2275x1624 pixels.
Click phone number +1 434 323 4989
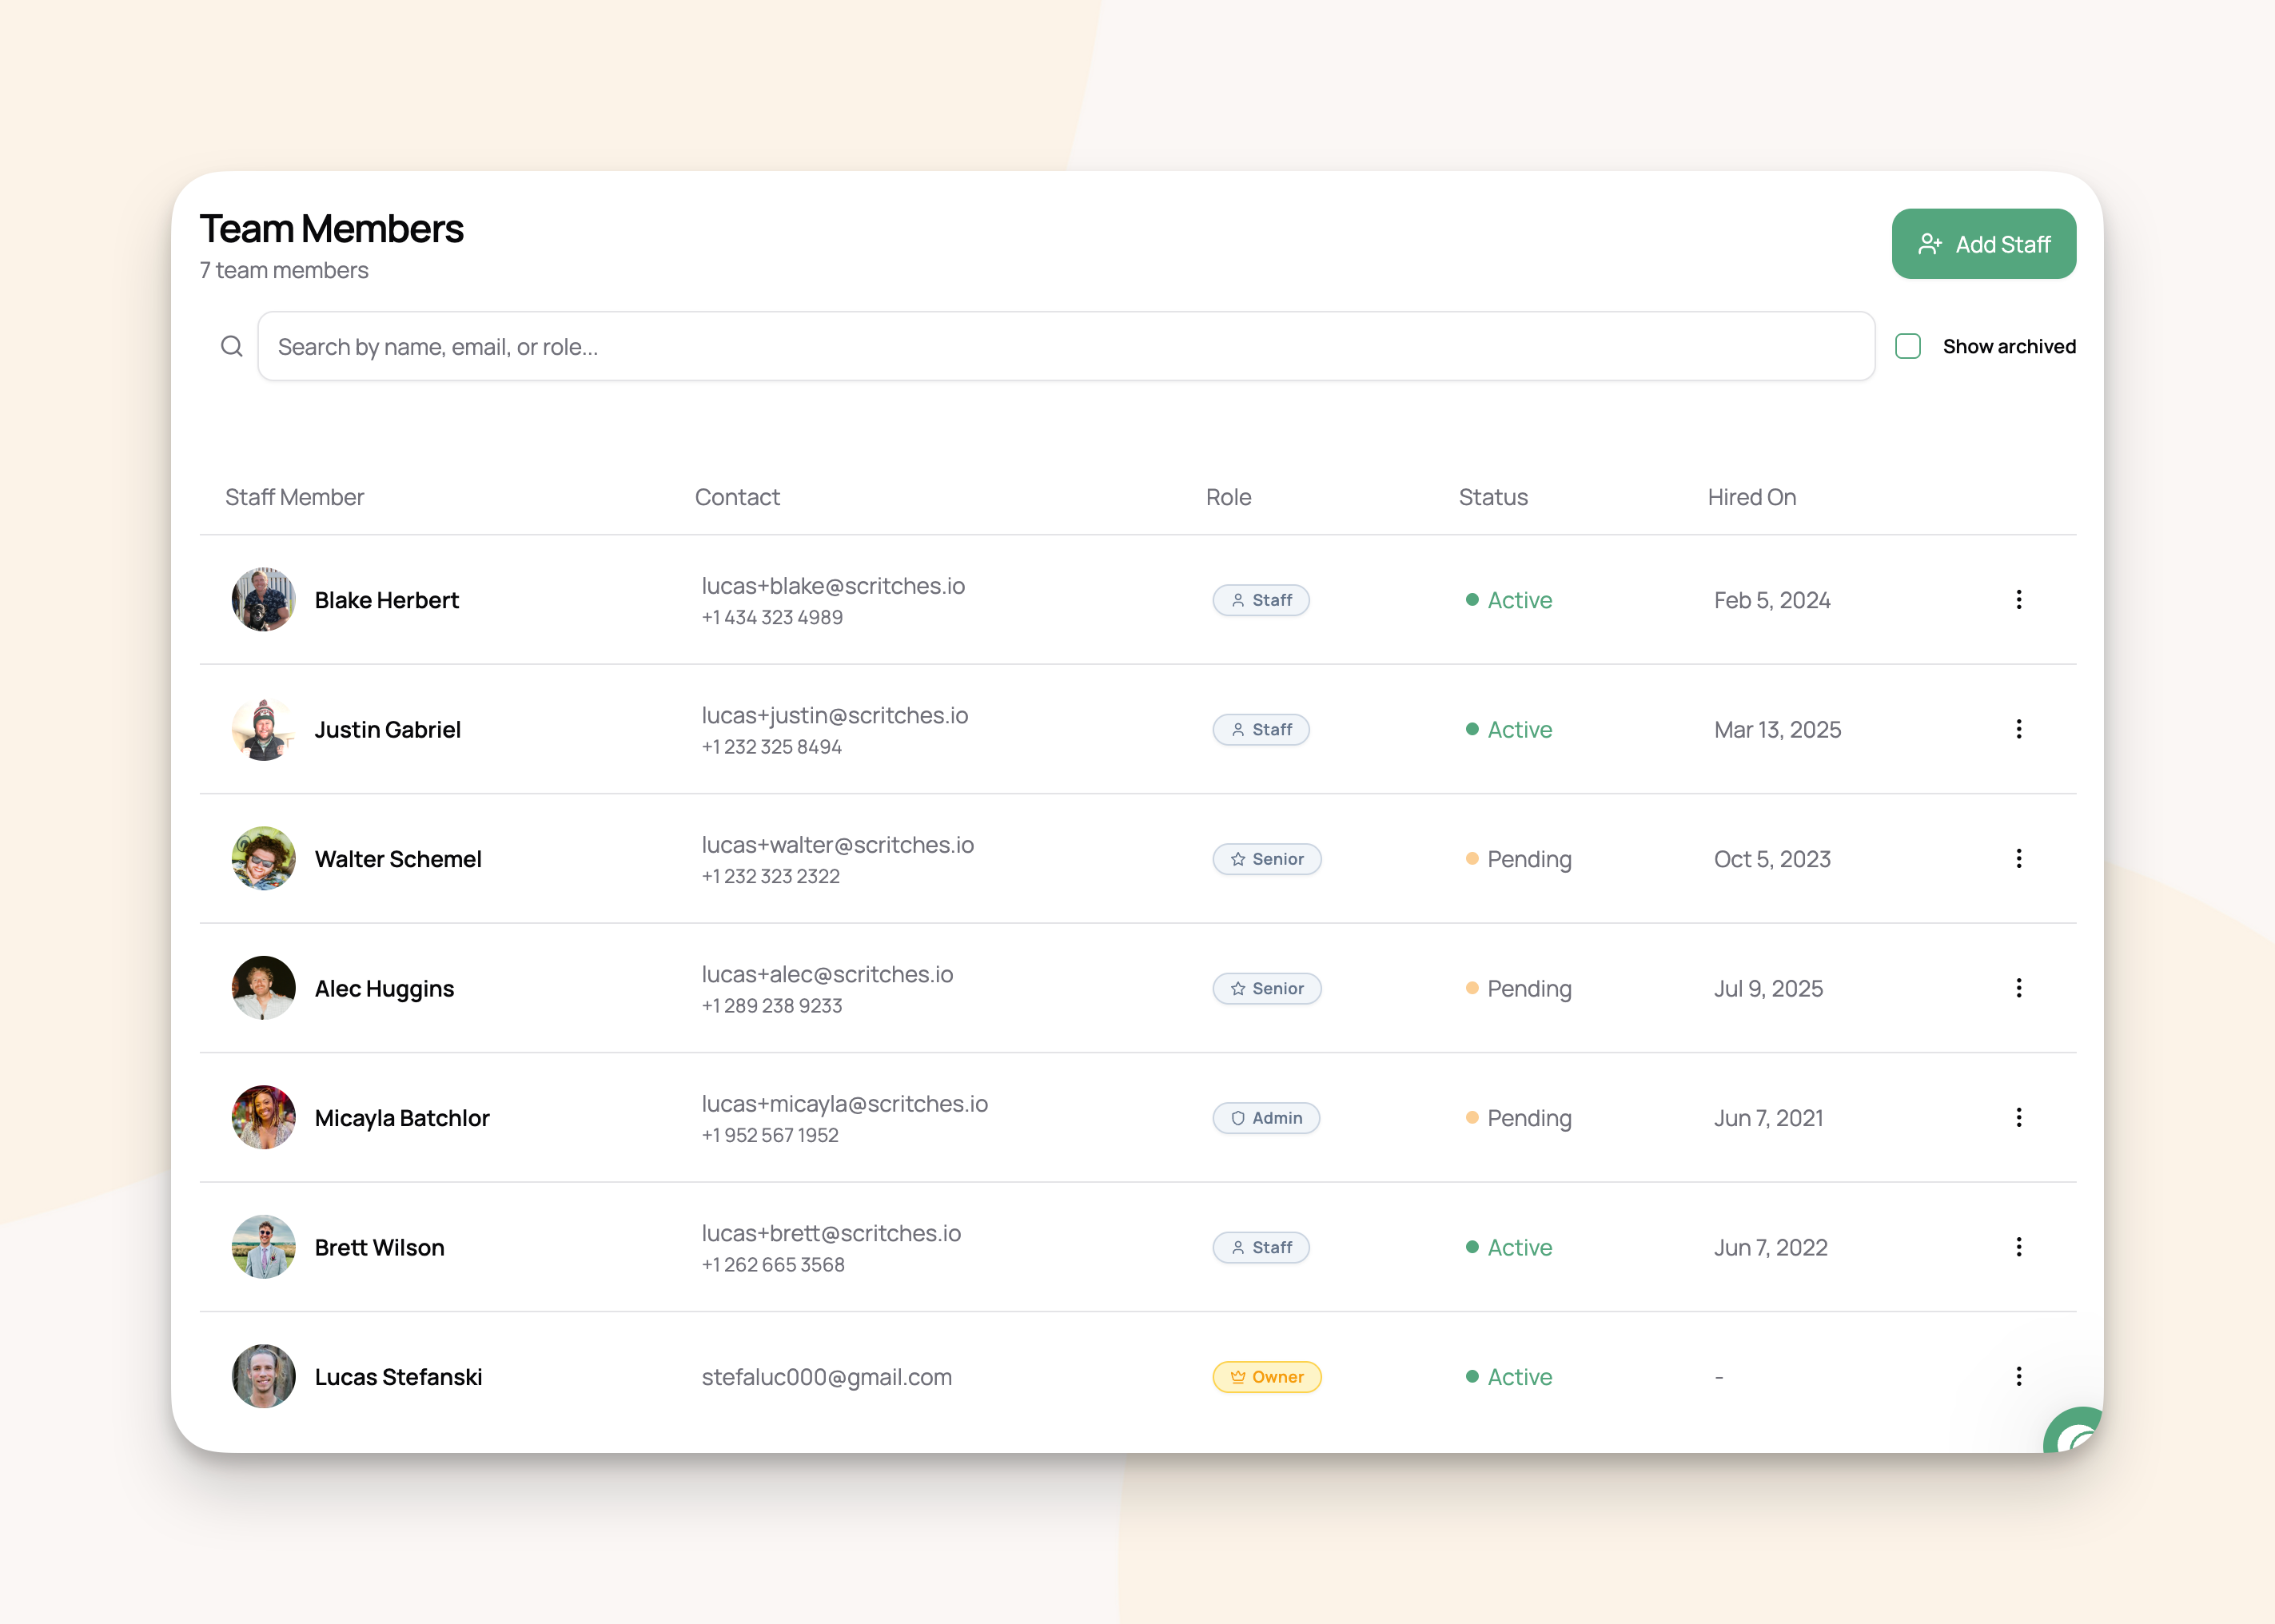pyautogui.click(x=772, y=617)
